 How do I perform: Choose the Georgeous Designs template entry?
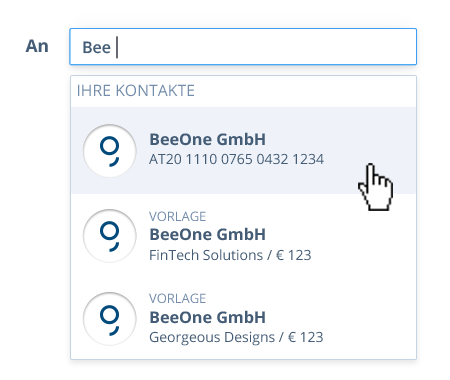tap(243, 318)
